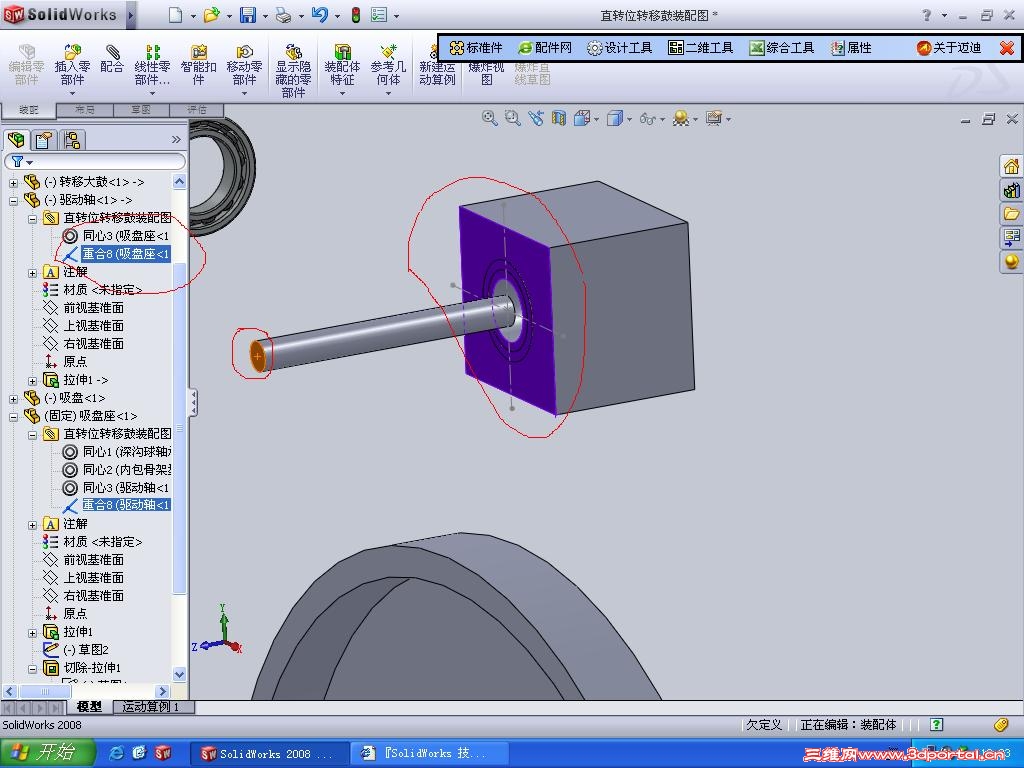Screen dimensions: 1024x768
Task: Open Internet Explorer quick launch icon
Action: click(116, 753)
